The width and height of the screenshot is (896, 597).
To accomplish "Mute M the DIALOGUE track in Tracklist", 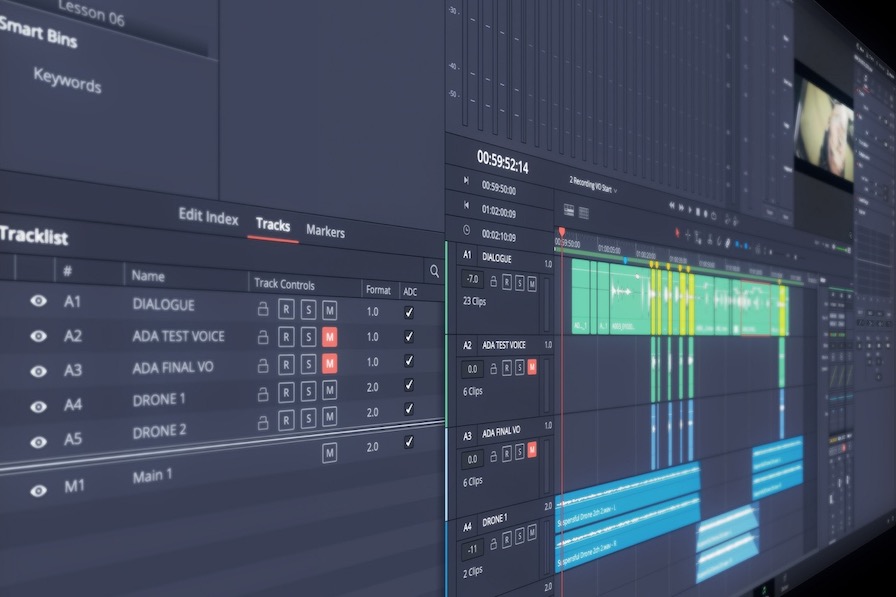I will click(x=330, y=311).
